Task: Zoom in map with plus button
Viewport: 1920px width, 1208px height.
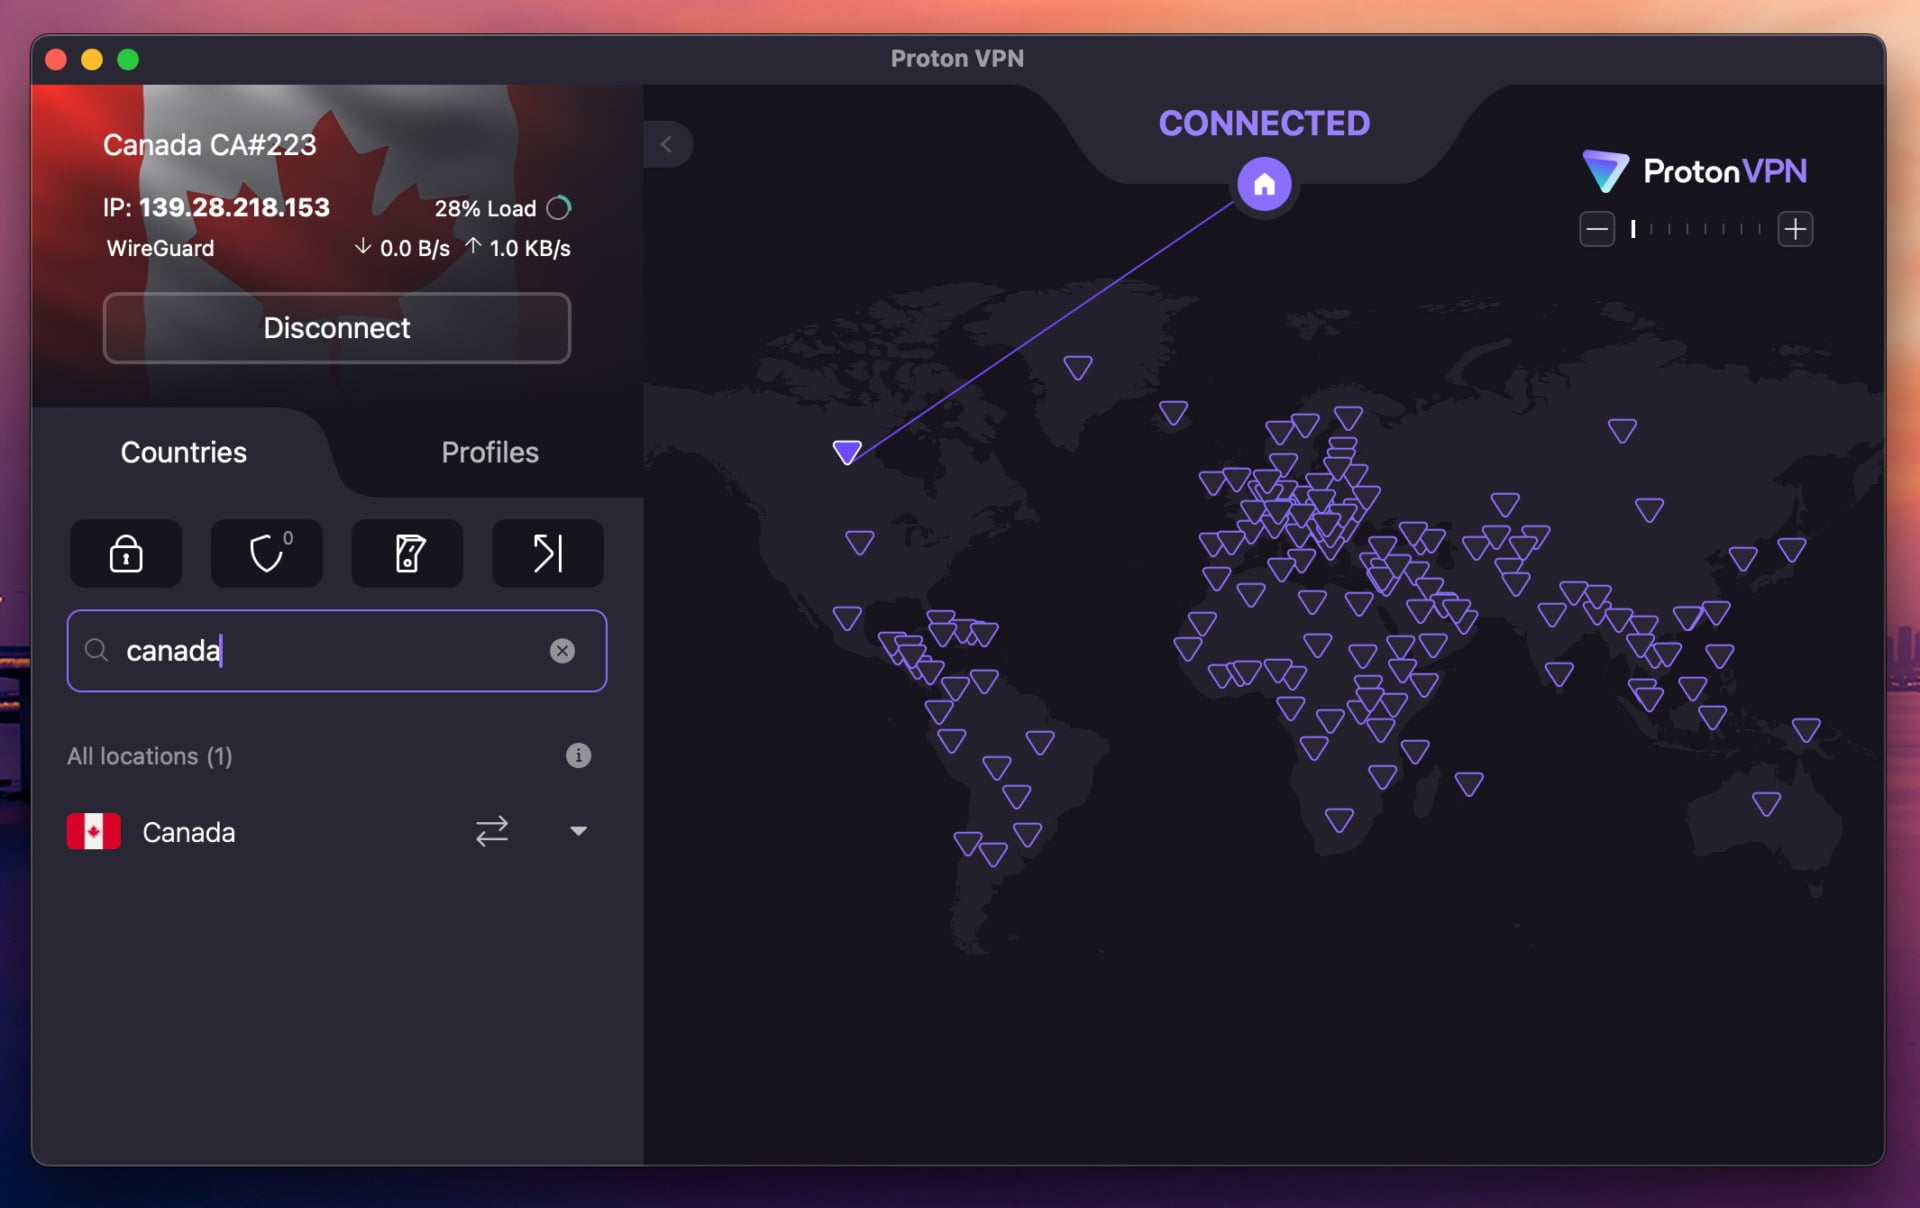Action: [1795, 229]
